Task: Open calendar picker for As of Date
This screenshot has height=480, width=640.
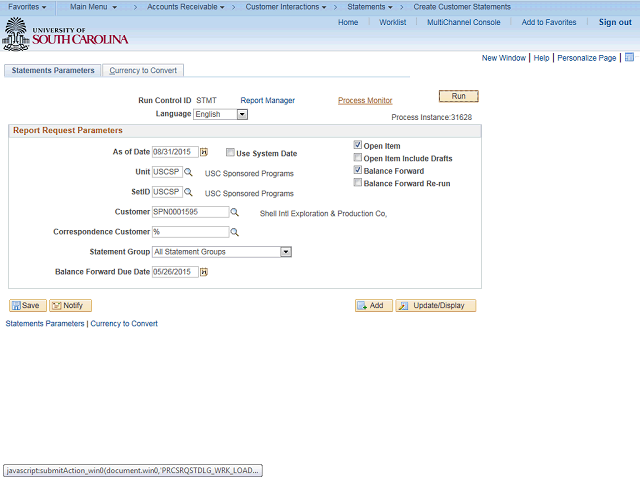Action: (x=204, y=152)
